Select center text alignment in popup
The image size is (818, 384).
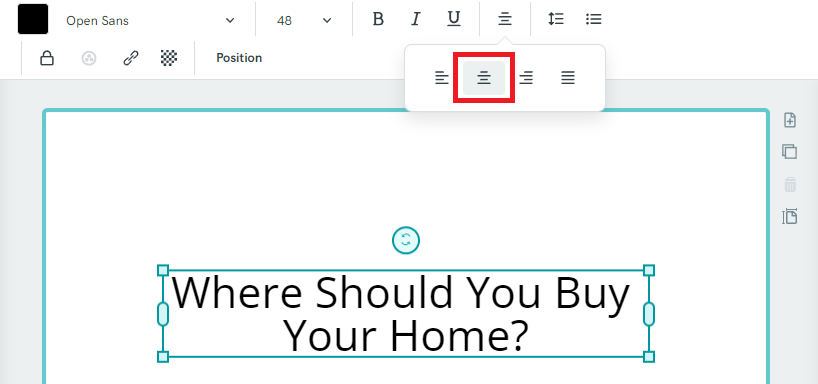click(484, 78)
